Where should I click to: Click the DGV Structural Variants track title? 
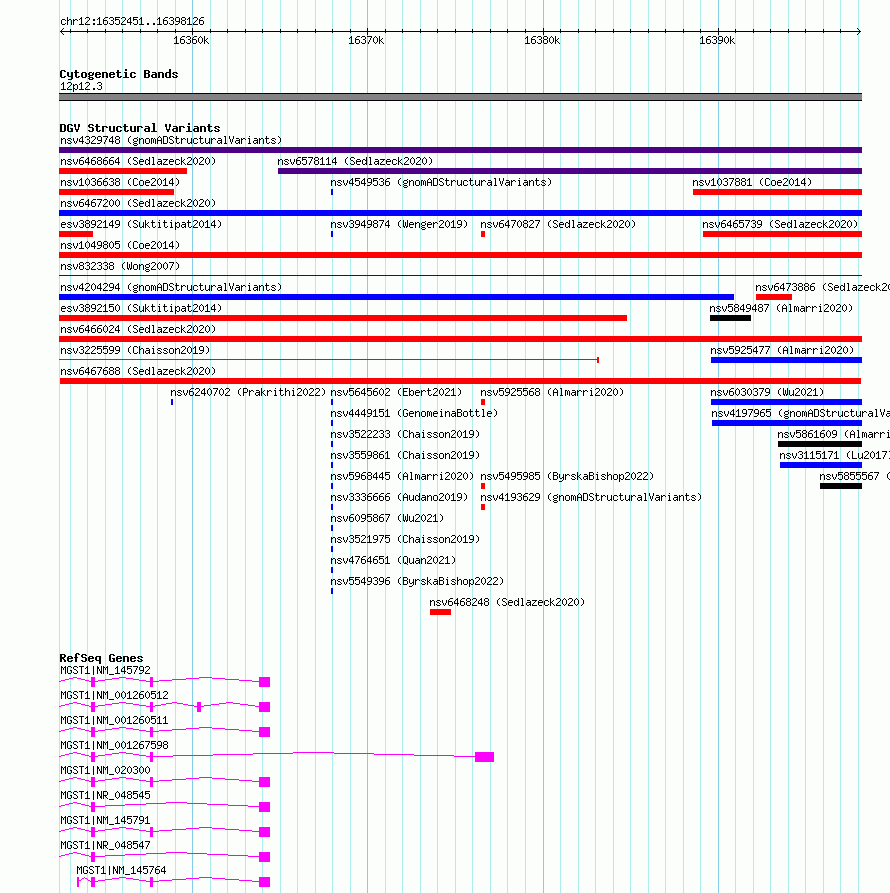(x=140, y=128)
